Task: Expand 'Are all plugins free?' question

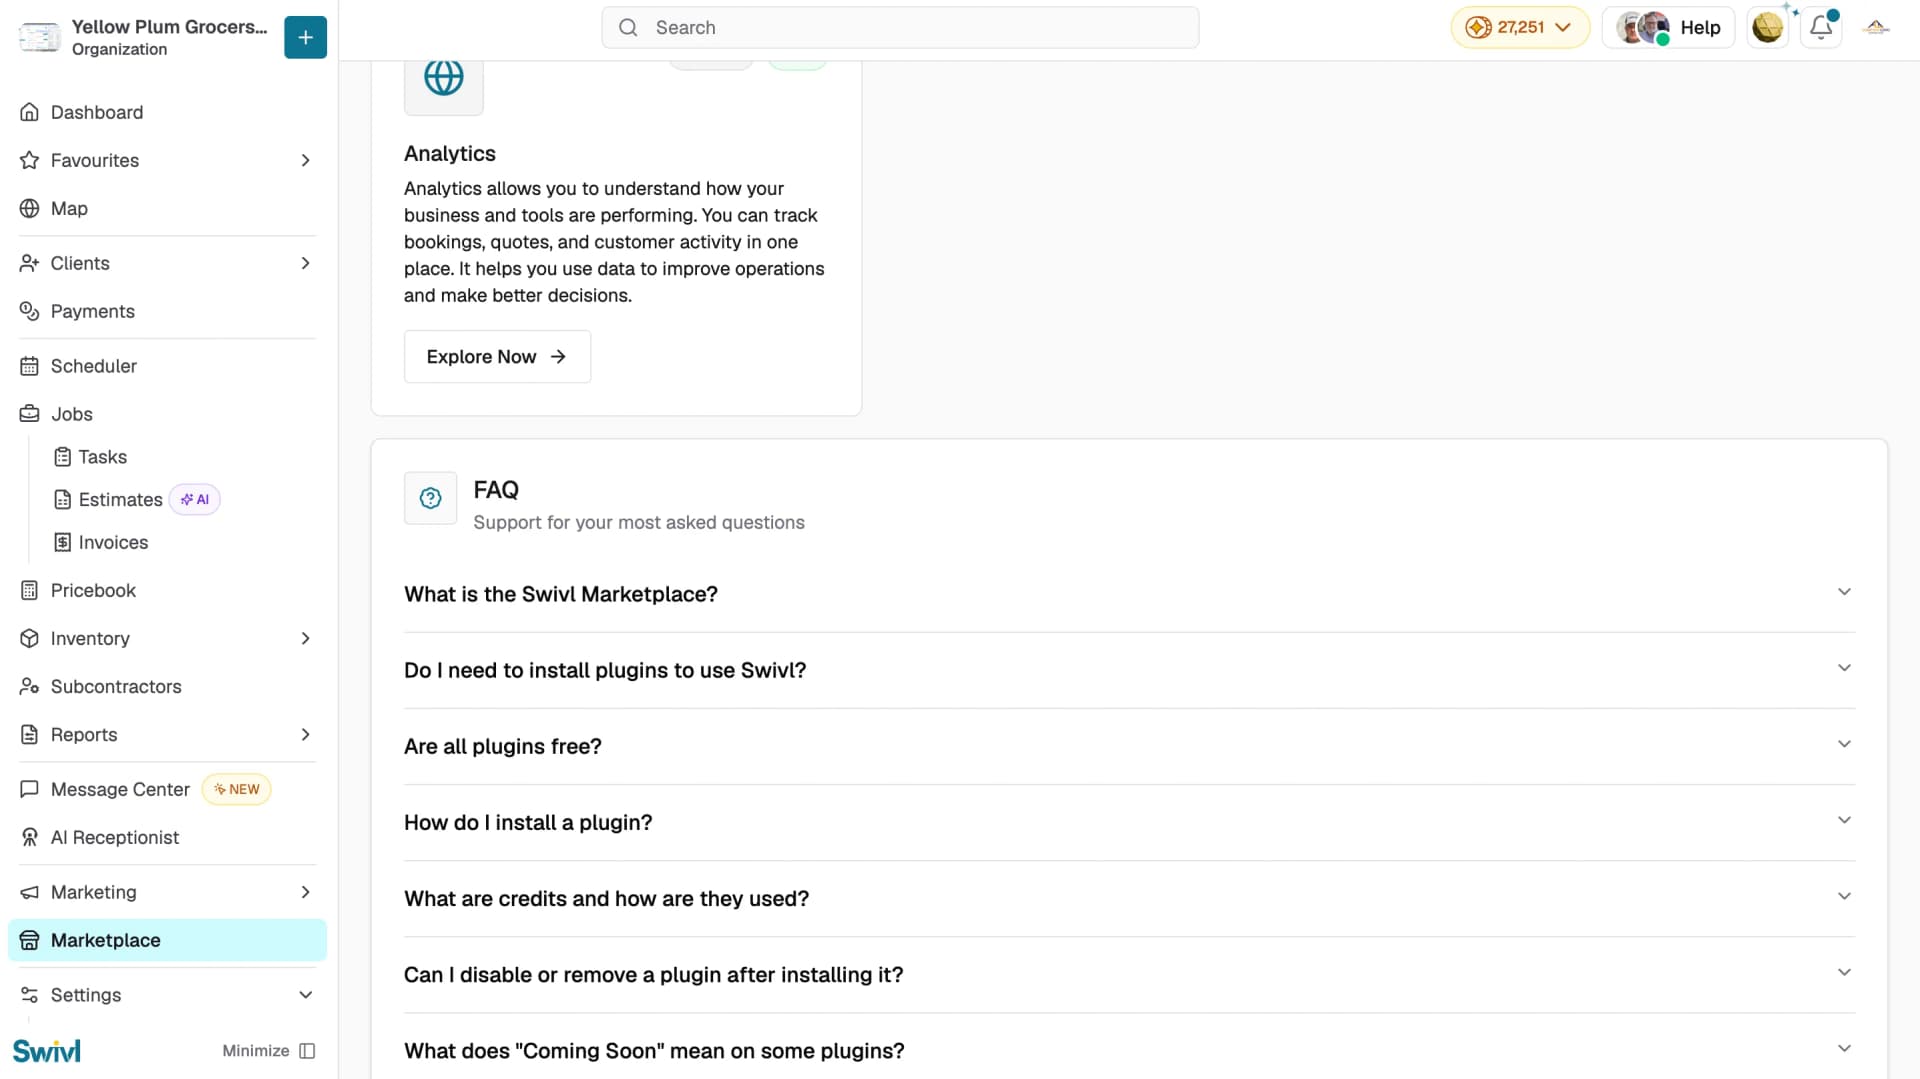Action: tap(1129, 746)
